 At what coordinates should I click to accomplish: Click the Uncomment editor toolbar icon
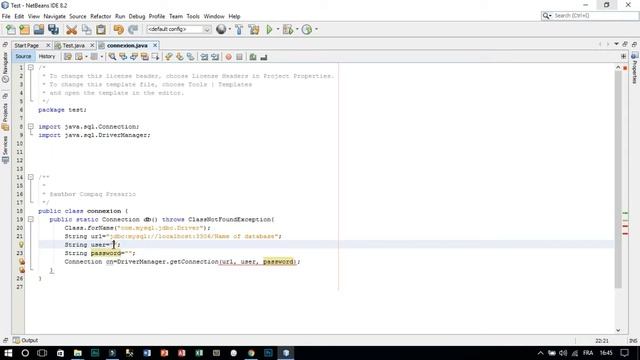coord(264,57)
